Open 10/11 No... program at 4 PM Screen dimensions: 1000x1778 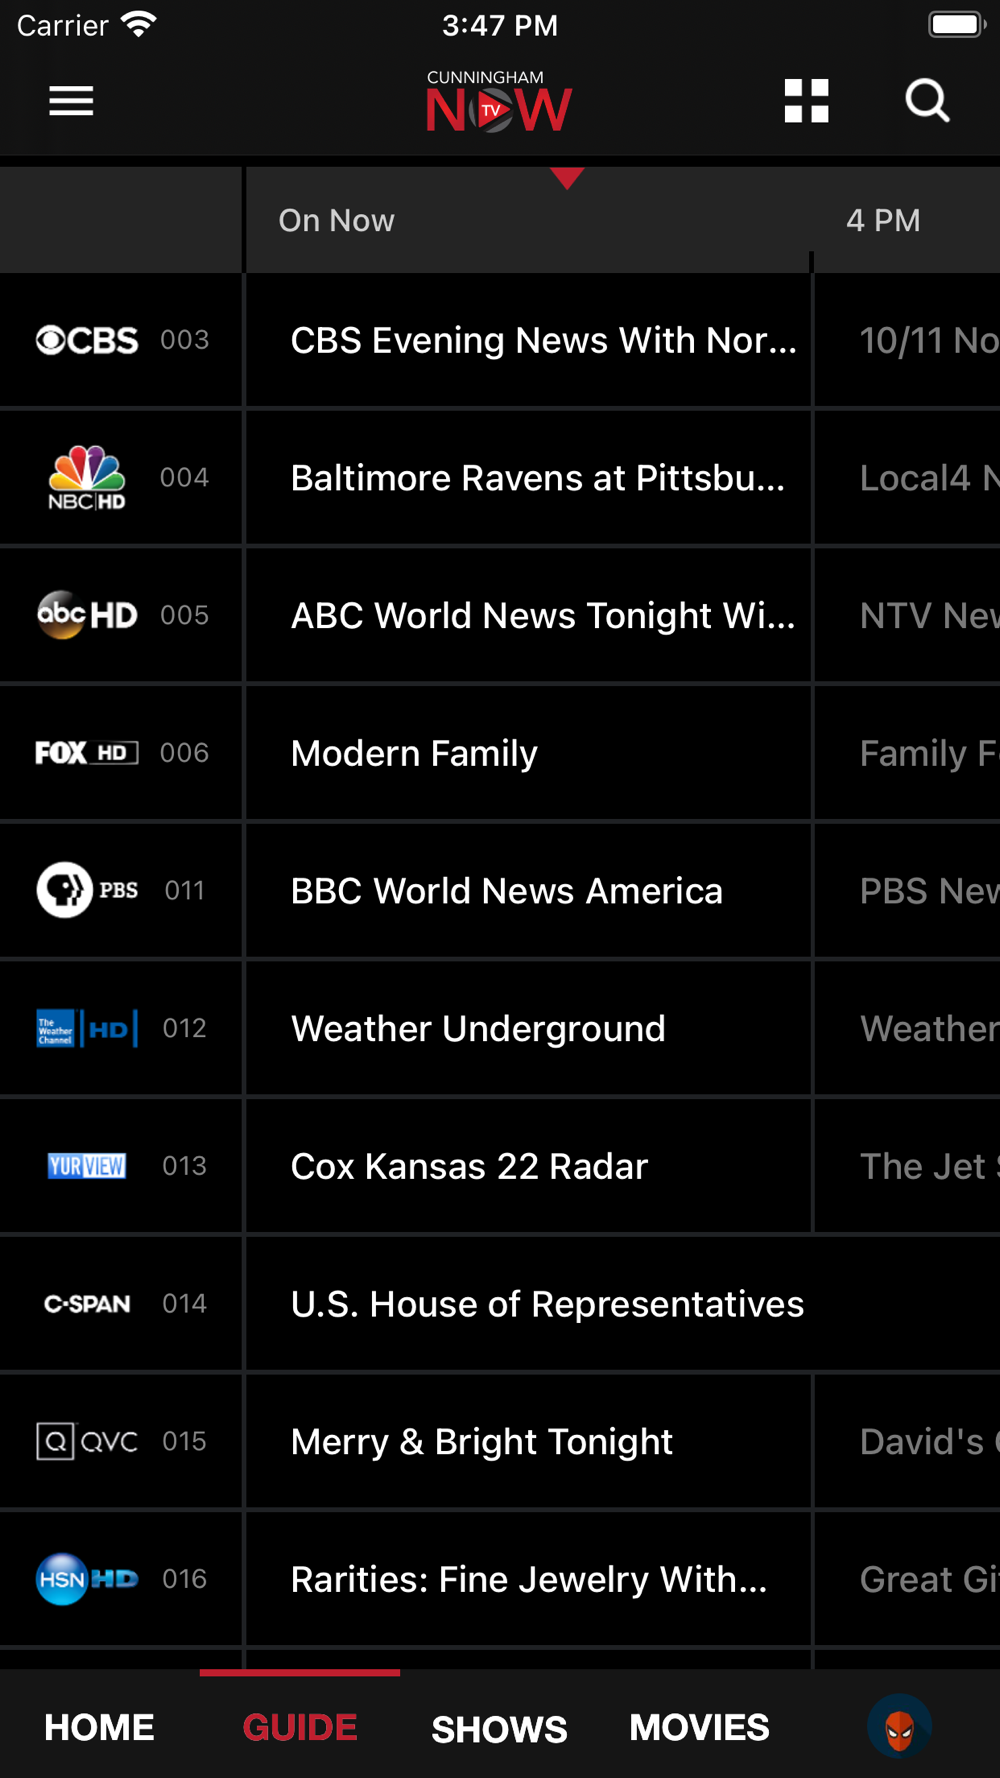click(x=908, y=340)
